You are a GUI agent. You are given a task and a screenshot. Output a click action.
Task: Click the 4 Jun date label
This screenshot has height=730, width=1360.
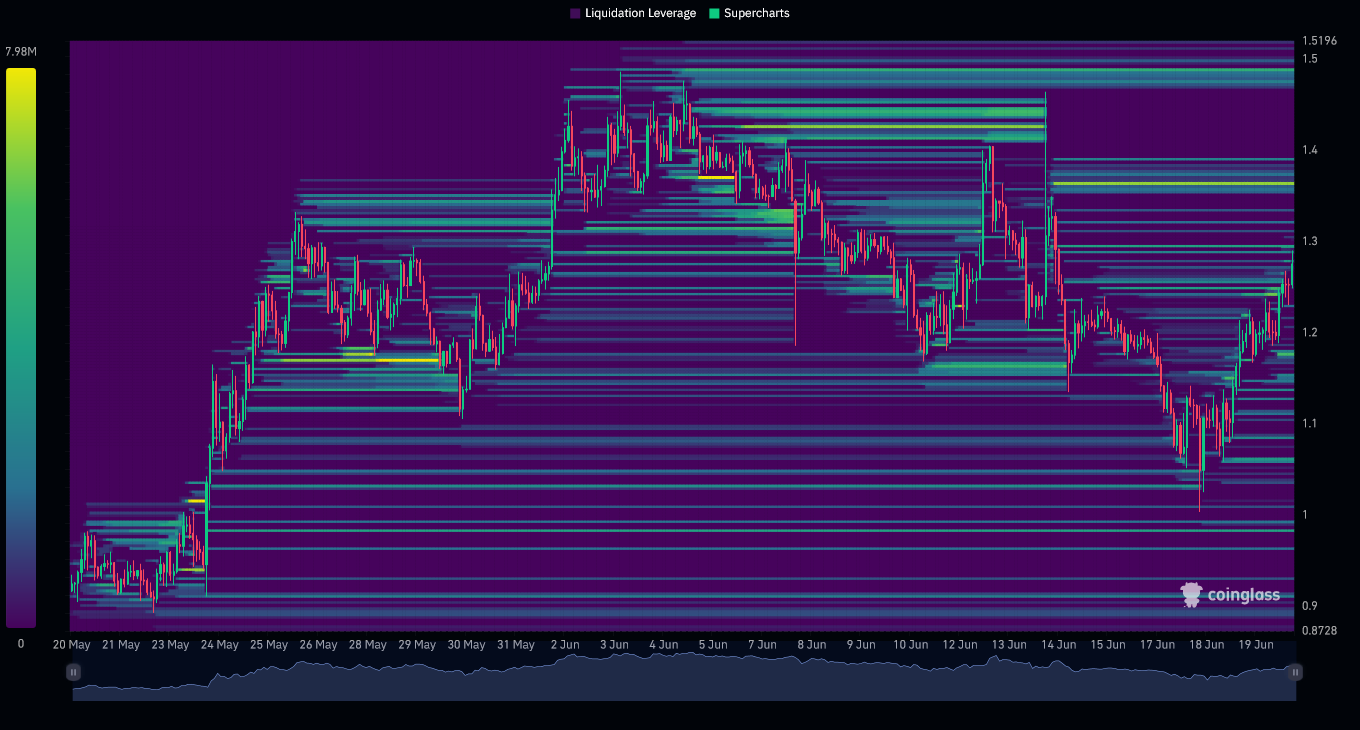(x=663, y=645)
